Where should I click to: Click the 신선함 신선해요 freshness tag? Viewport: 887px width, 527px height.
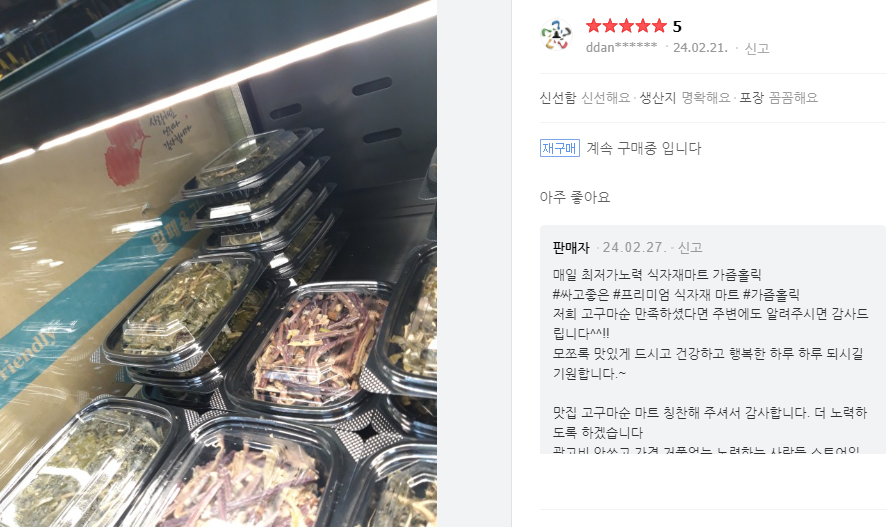point(585,98)
